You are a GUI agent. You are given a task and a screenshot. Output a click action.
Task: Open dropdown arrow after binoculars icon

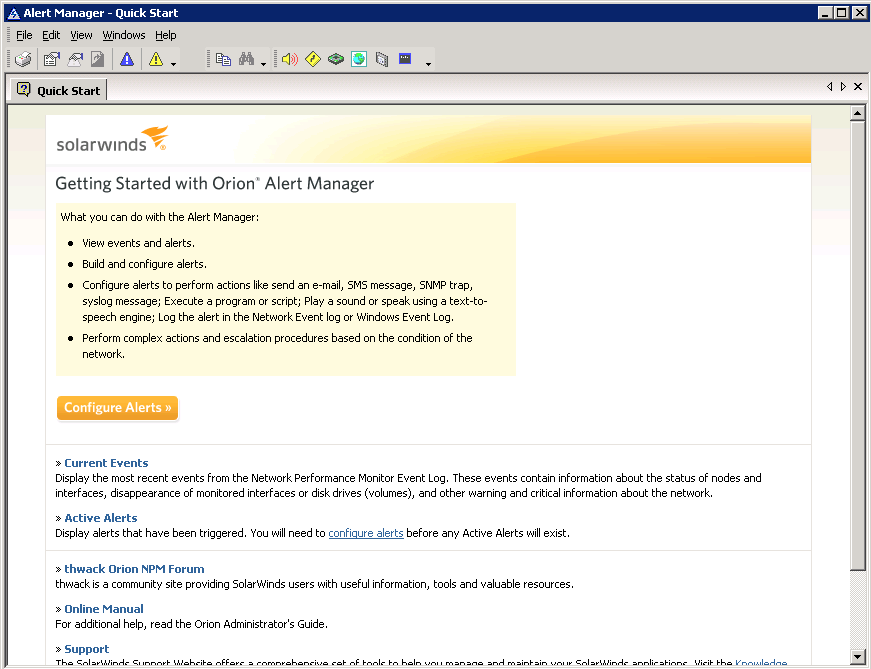point(263,64)
